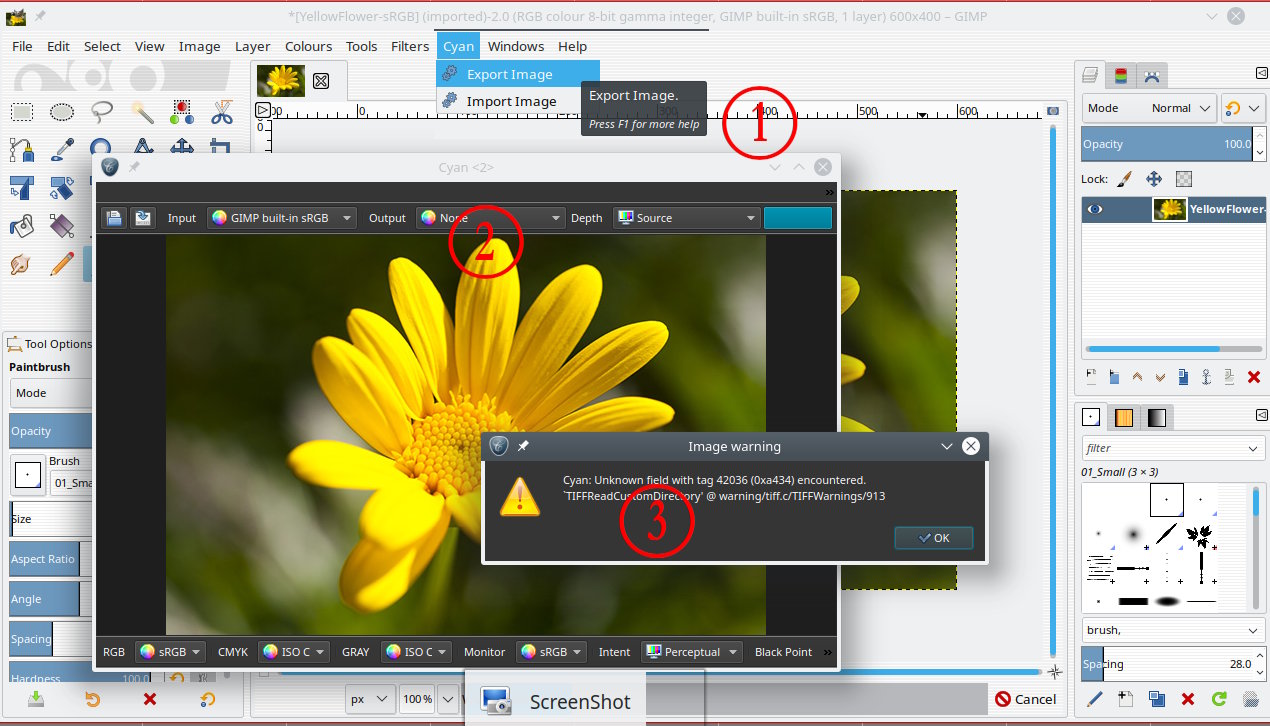Delete the layer with red X icon
1270x726 pixels.
coord(1254,377)
